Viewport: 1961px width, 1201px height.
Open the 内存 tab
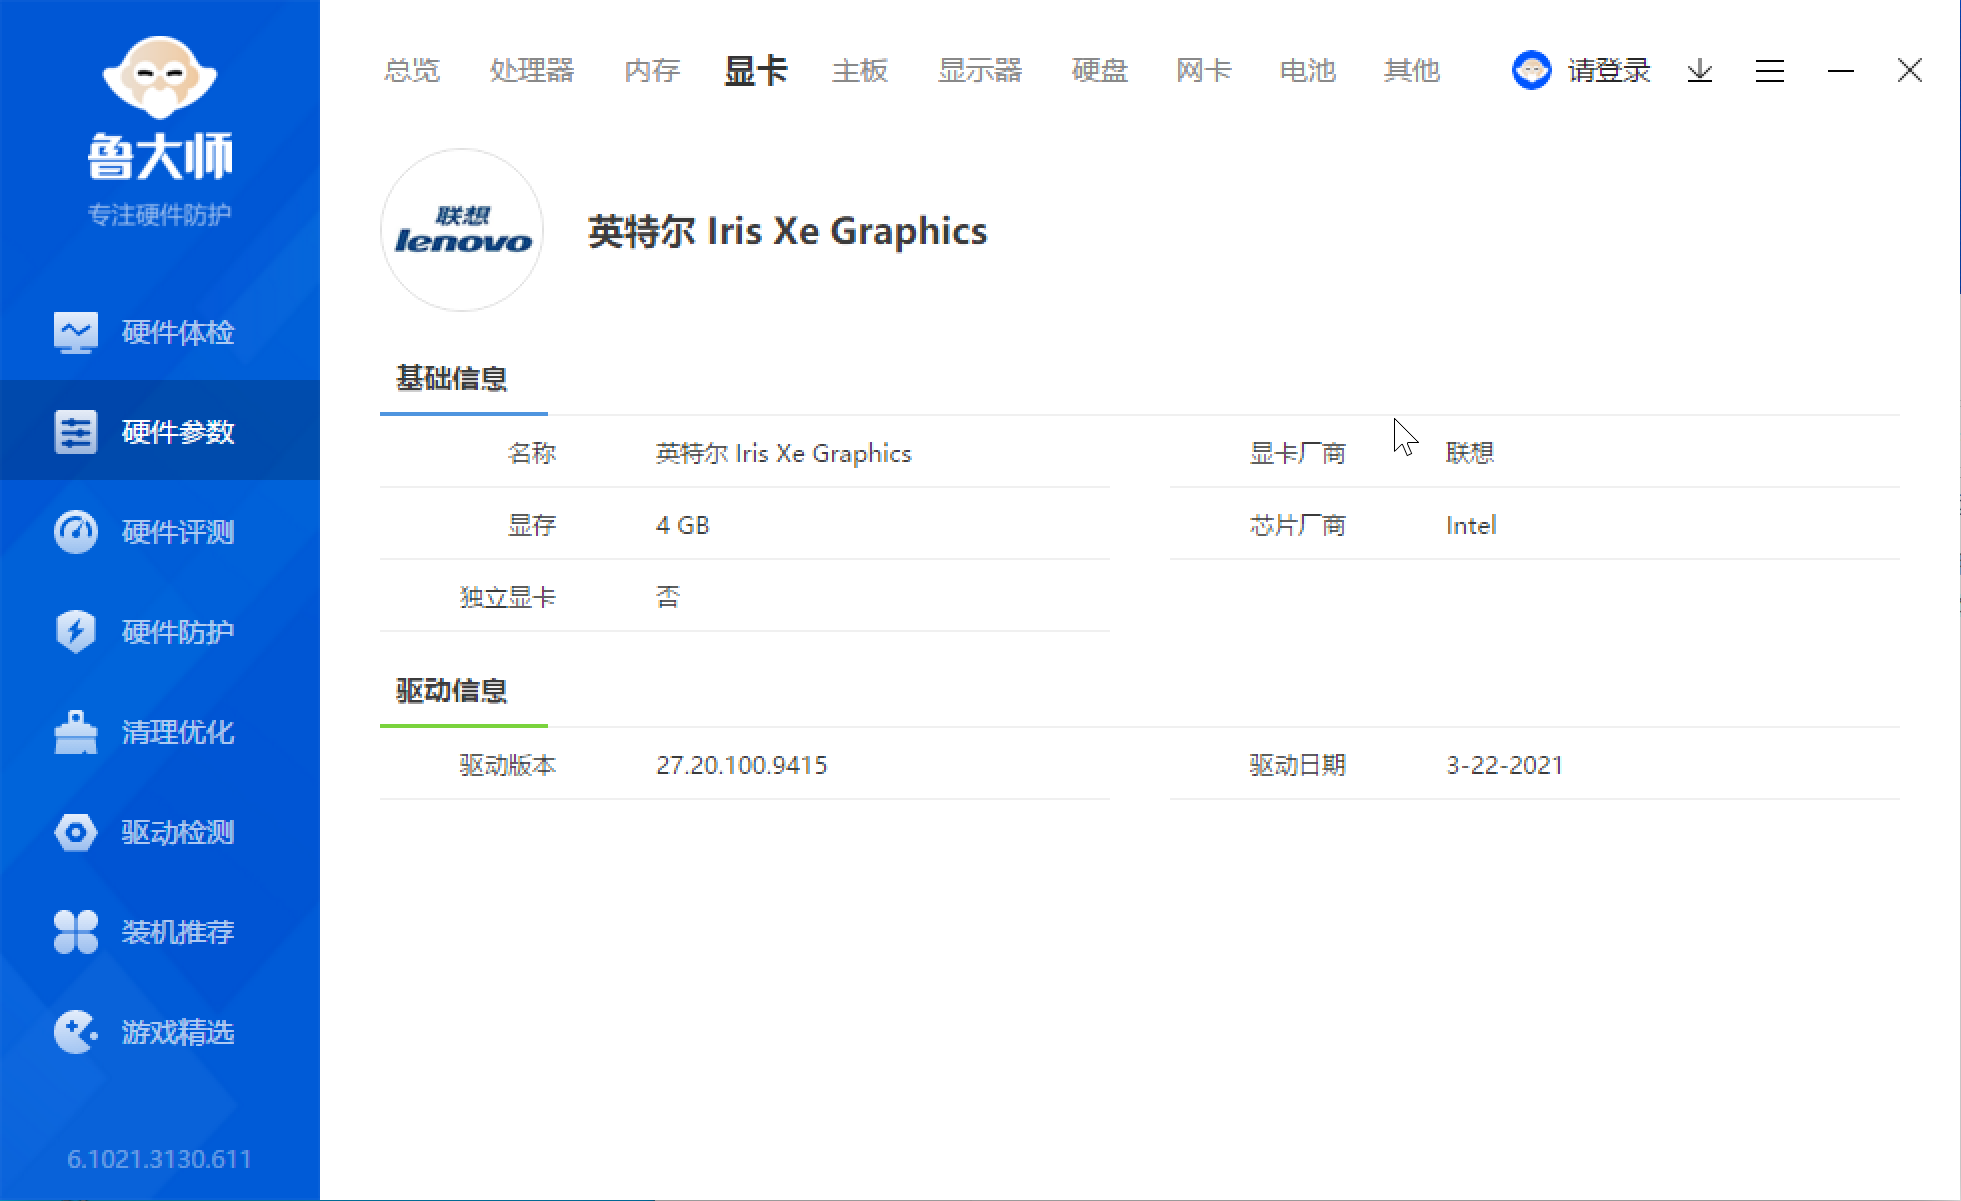tap(652, 70)
